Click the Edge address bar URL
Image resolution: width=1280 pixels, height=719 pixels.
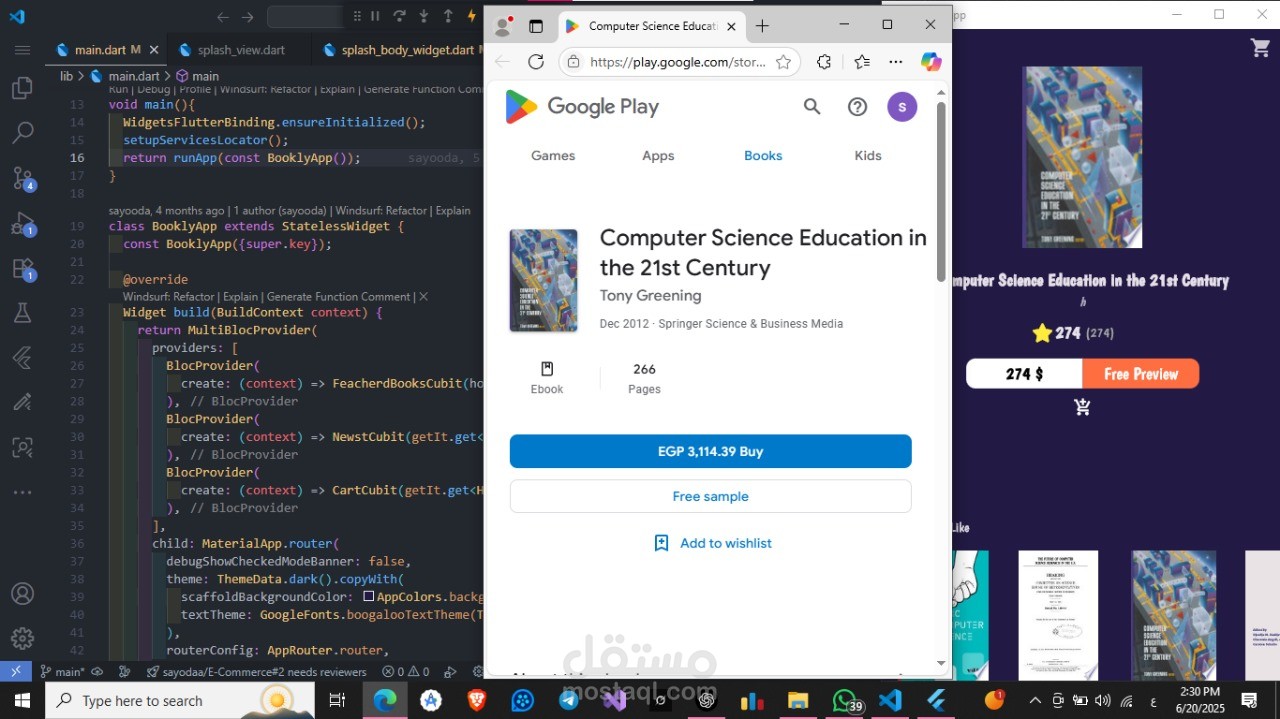click(x=677, y=62)
